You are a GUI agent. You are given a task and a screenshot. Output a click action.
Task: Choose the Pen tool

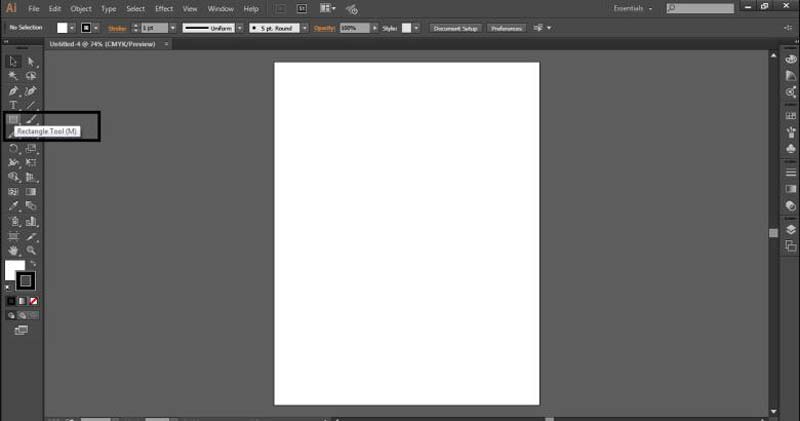click(x=14, y=91)
